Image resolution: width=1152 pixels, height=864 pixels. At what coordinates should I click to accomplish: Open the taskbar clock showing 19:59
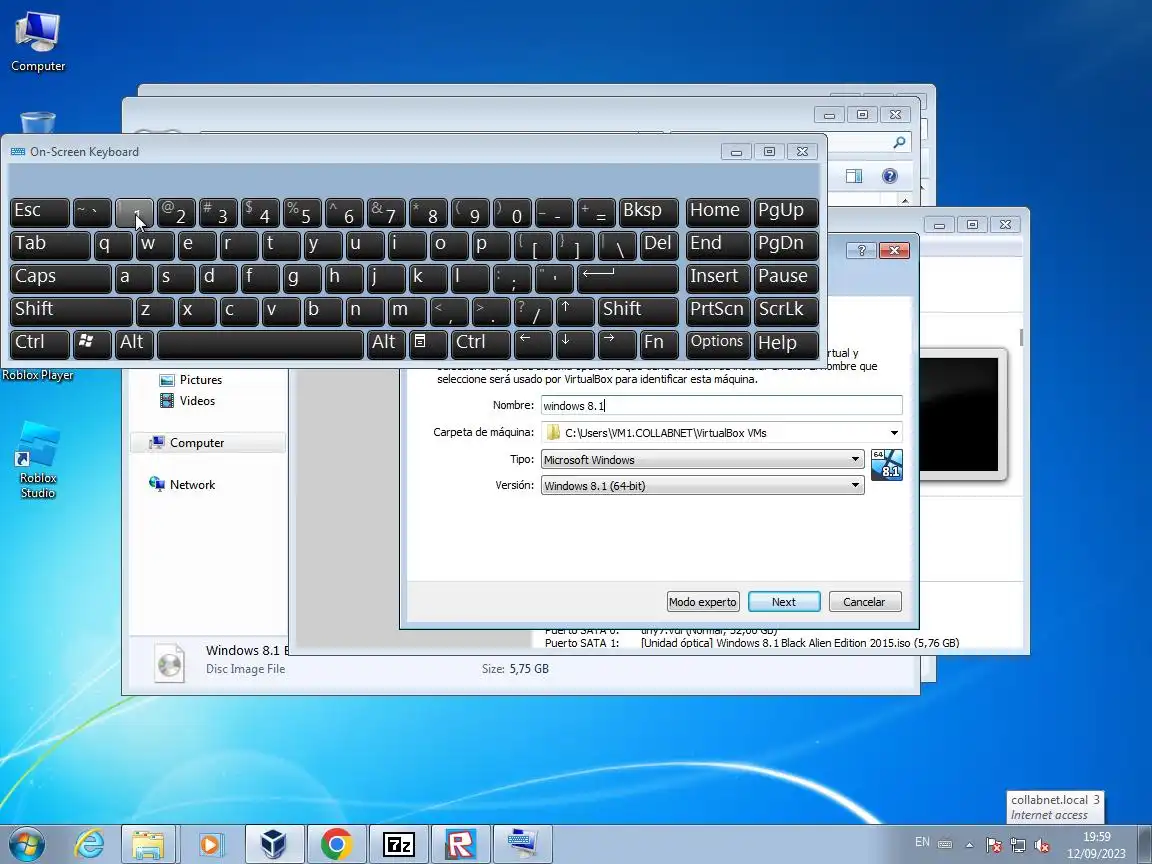1096,845
